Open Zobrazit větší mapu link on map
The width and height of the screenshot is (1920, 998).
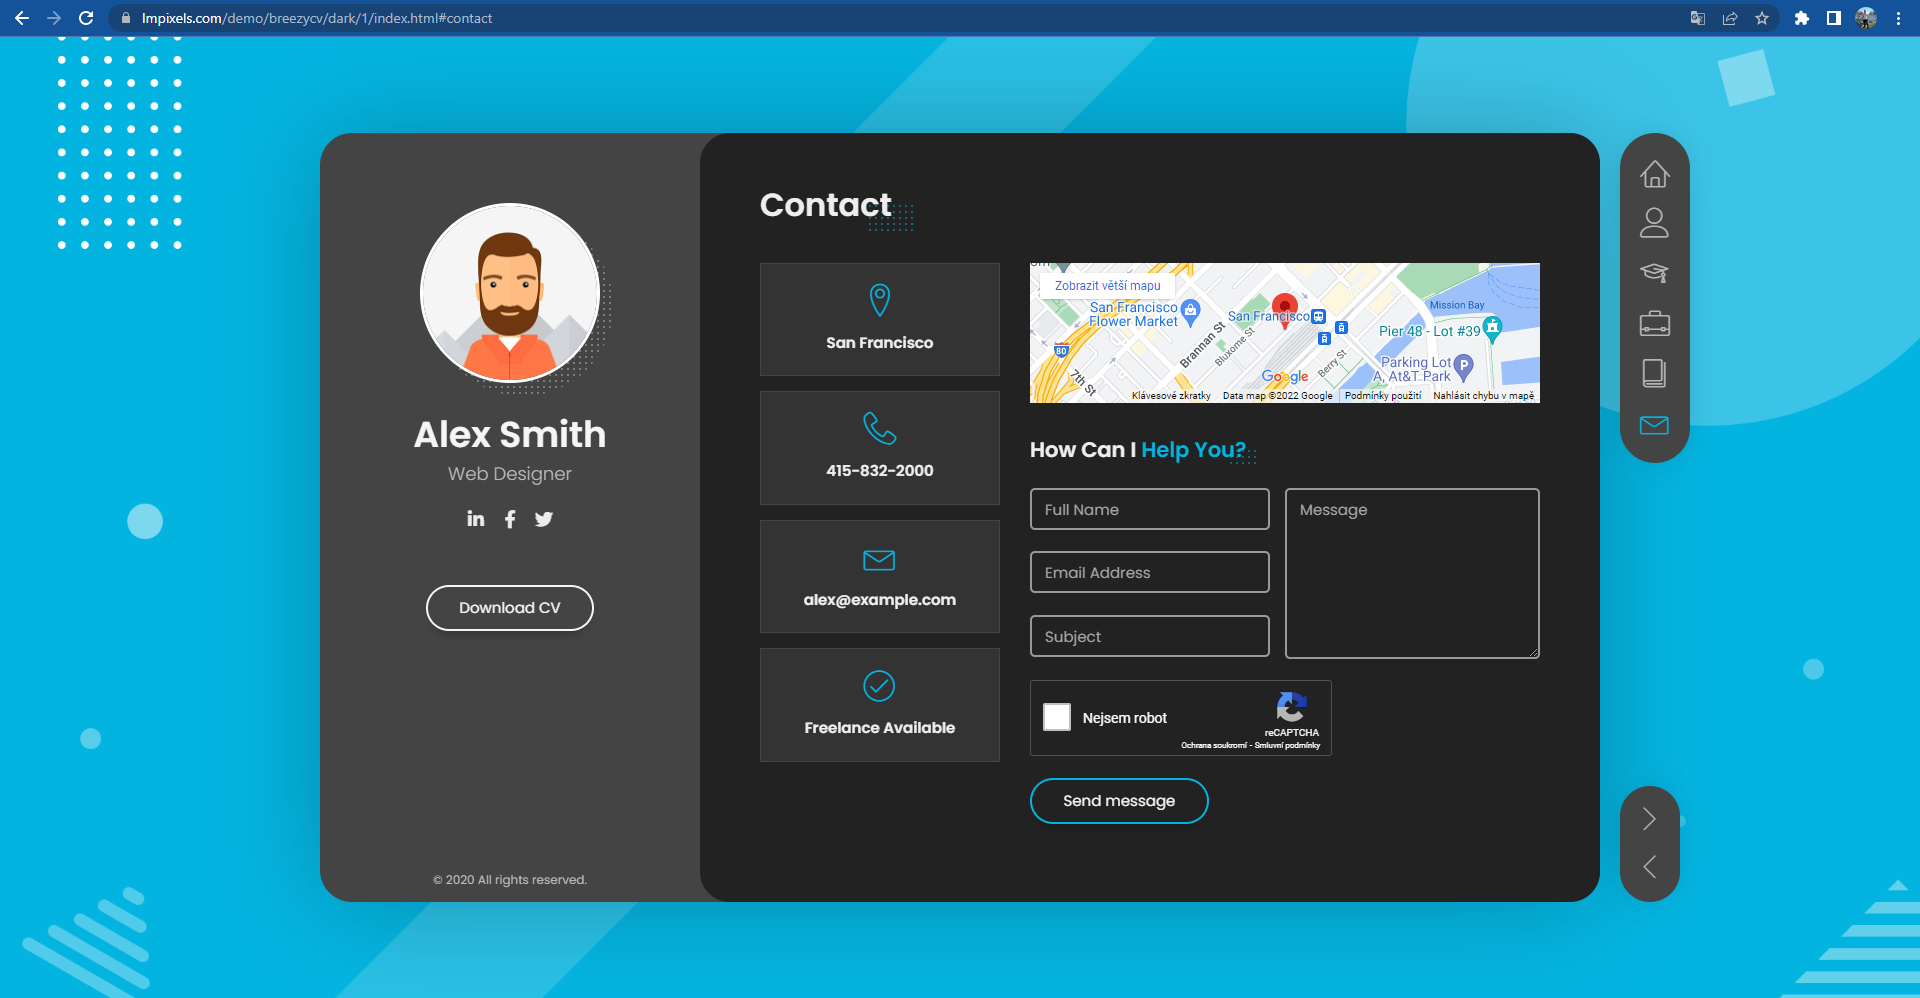pyautogui.click(x=1108, y=286)
